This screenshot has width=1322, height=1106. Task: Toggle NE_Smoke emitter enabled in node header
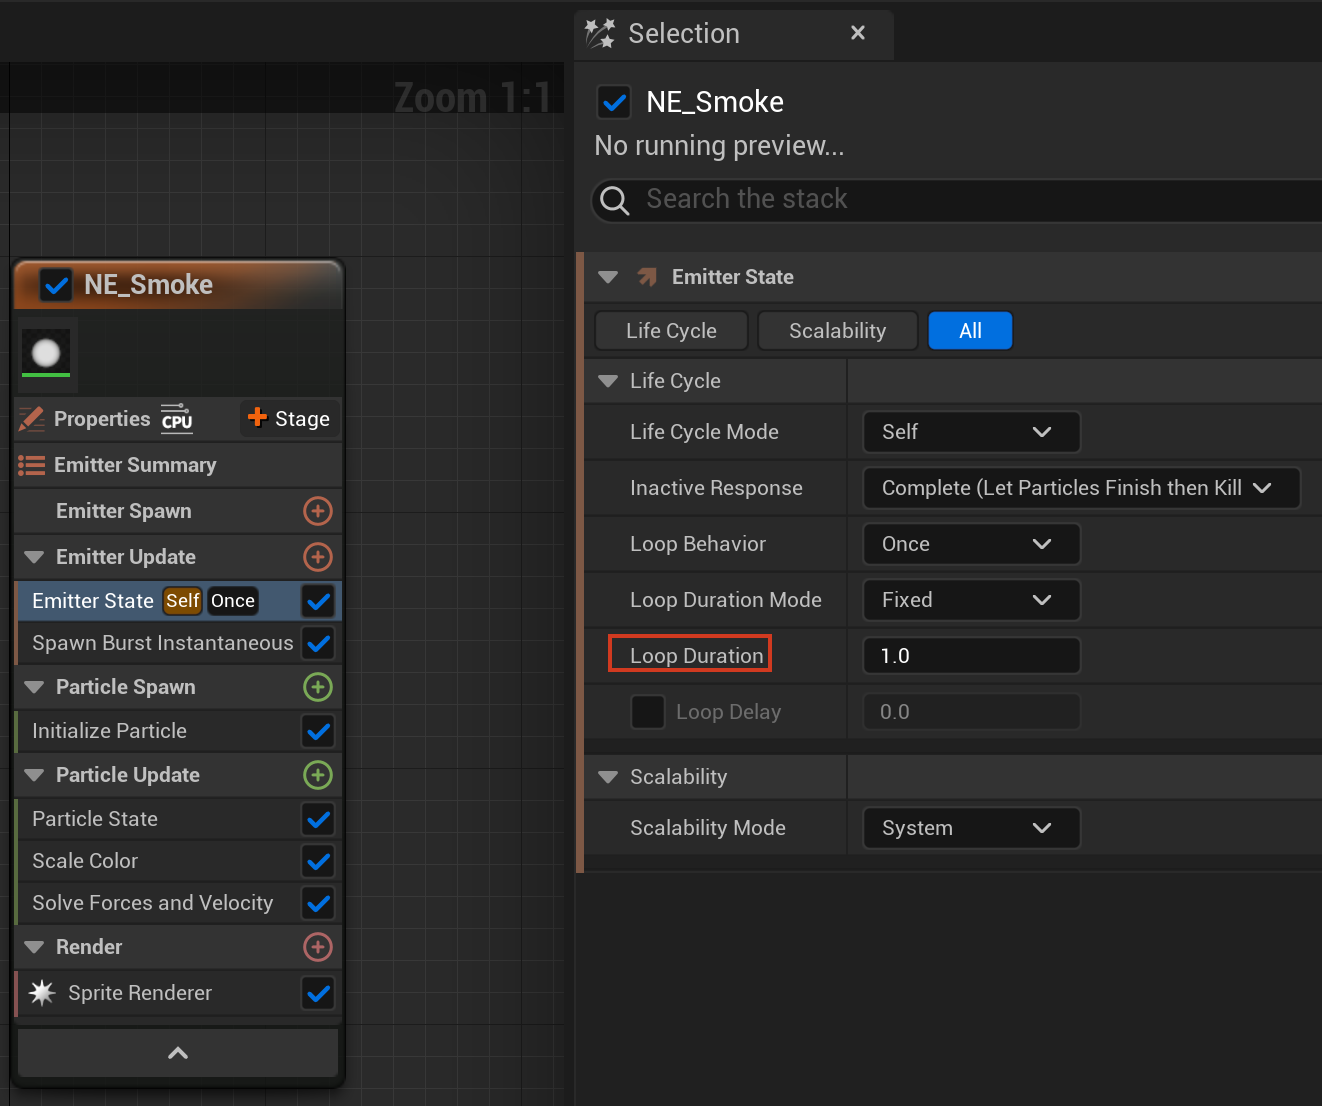click(56, 285)
